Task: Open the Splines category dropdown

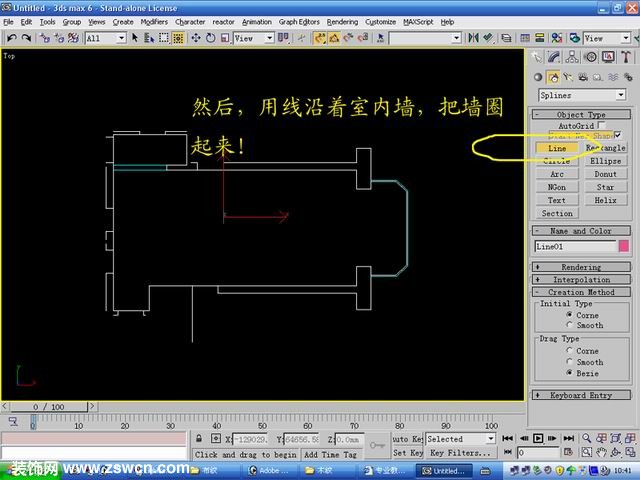Action: [x=582, y=95]
